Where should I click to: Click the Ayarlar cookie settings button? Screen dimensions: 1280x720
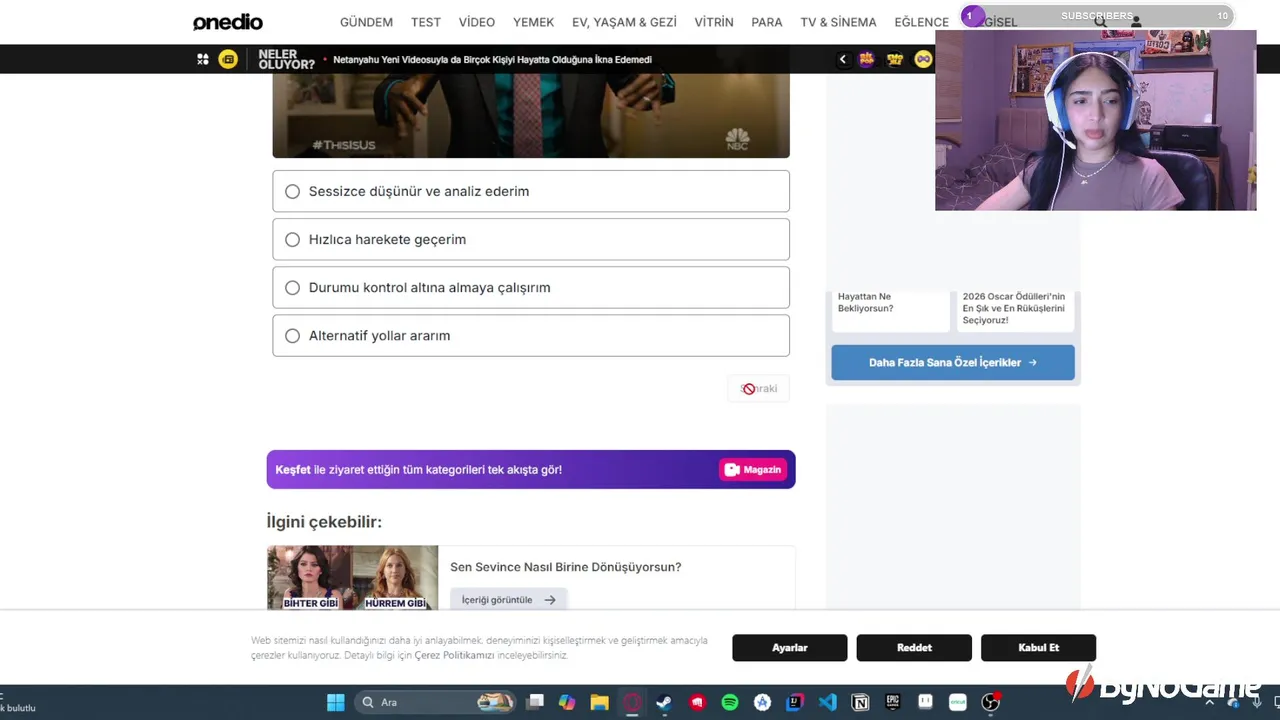coord(790,648)
